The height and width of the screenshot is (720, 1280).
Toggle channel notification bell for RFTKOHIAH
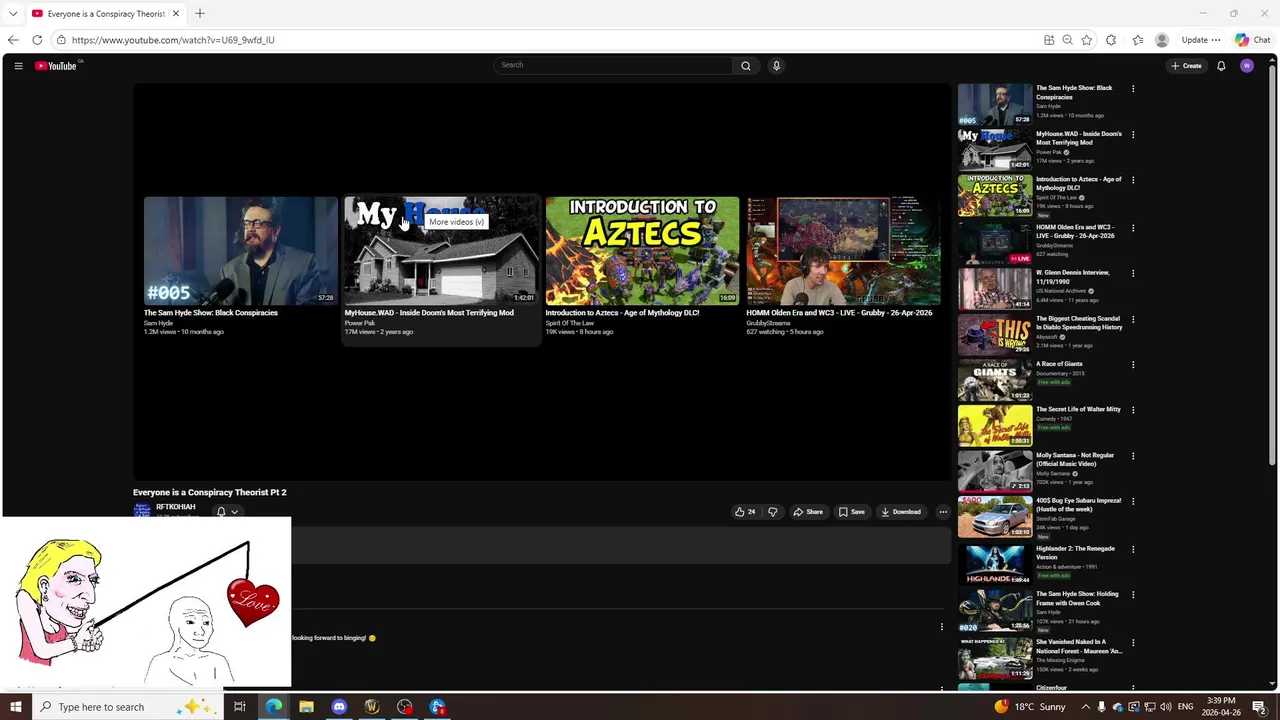point(221,511)
